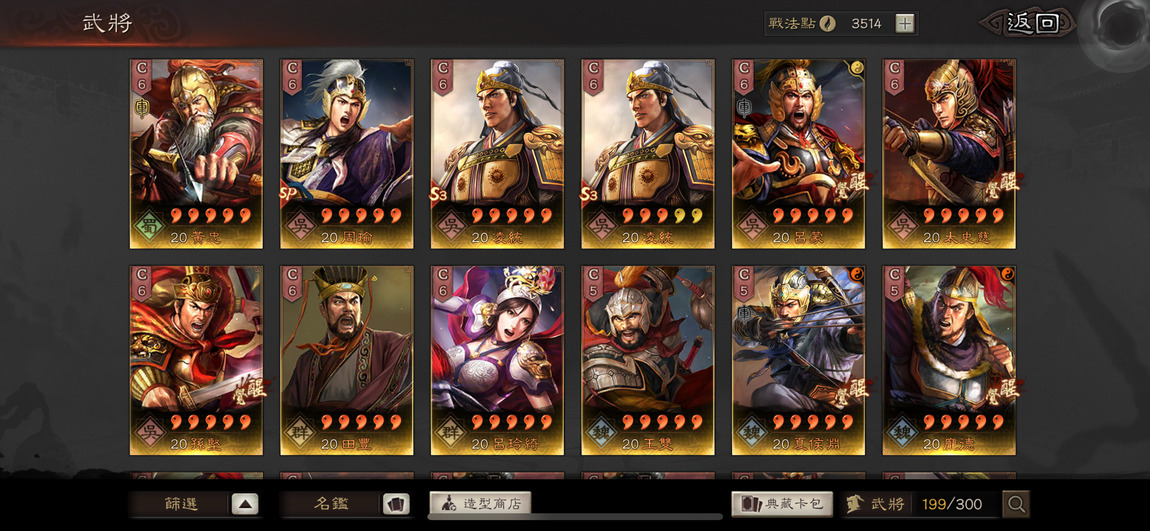Select the 太史慈 general card
Image resolution: width=1150 pixels, height=531 pixels.
point(949,153)
